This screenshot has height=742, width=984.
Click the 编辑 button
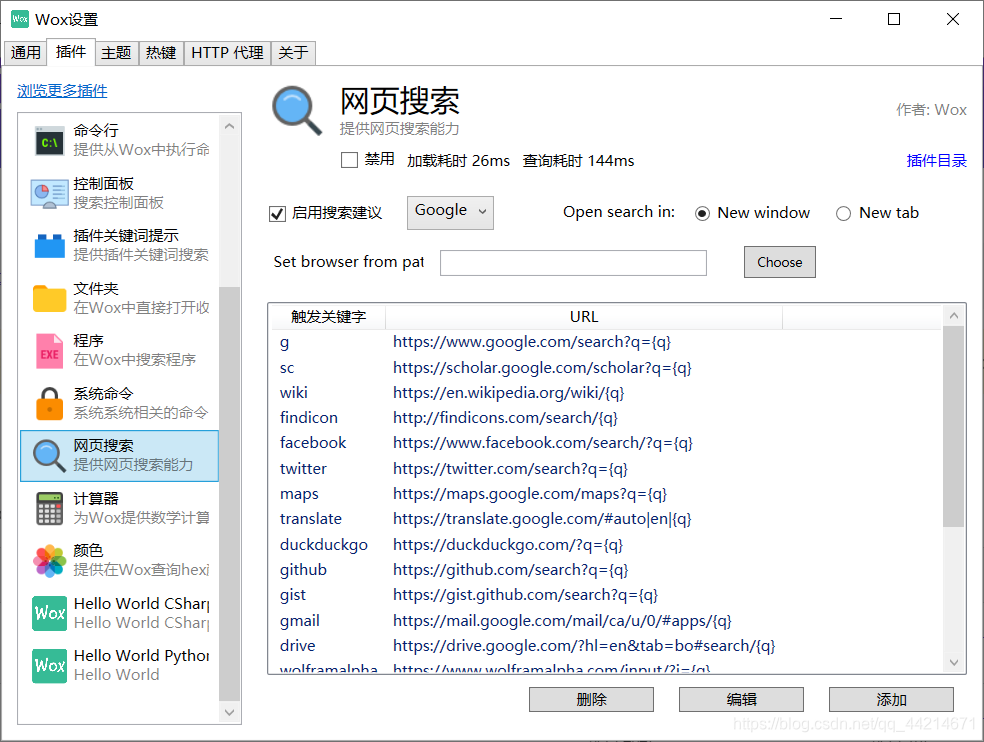click(x=741, y=699)
